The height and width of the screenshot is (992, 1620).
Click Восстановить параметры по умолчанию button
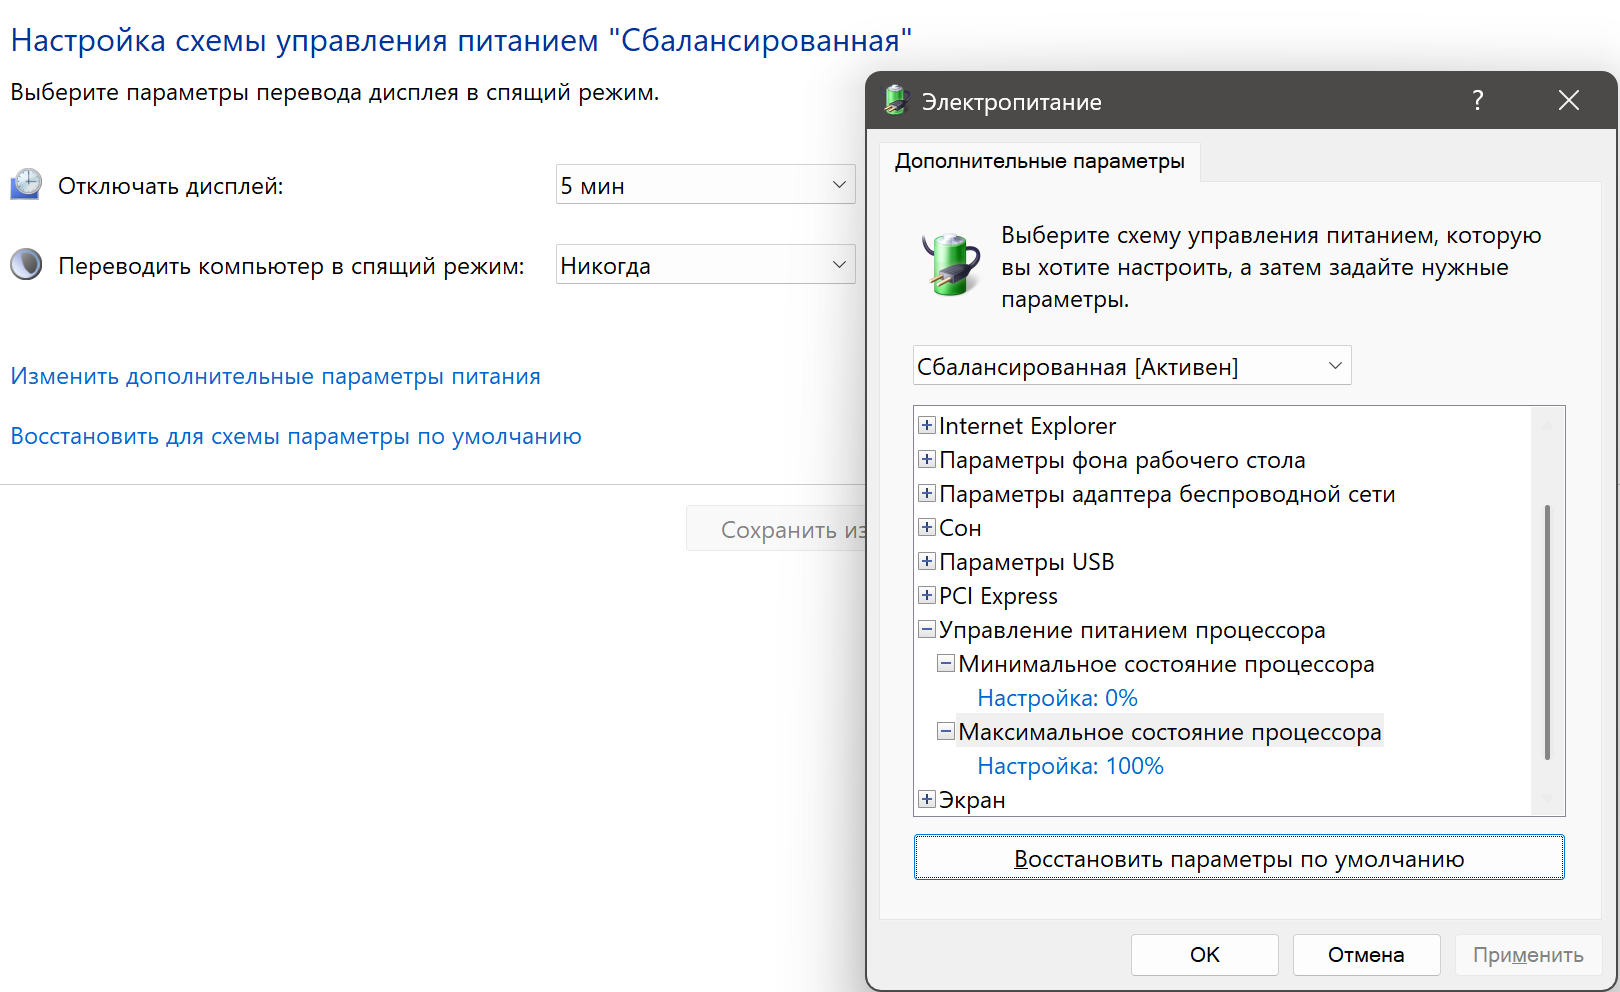pos(1238,859)
